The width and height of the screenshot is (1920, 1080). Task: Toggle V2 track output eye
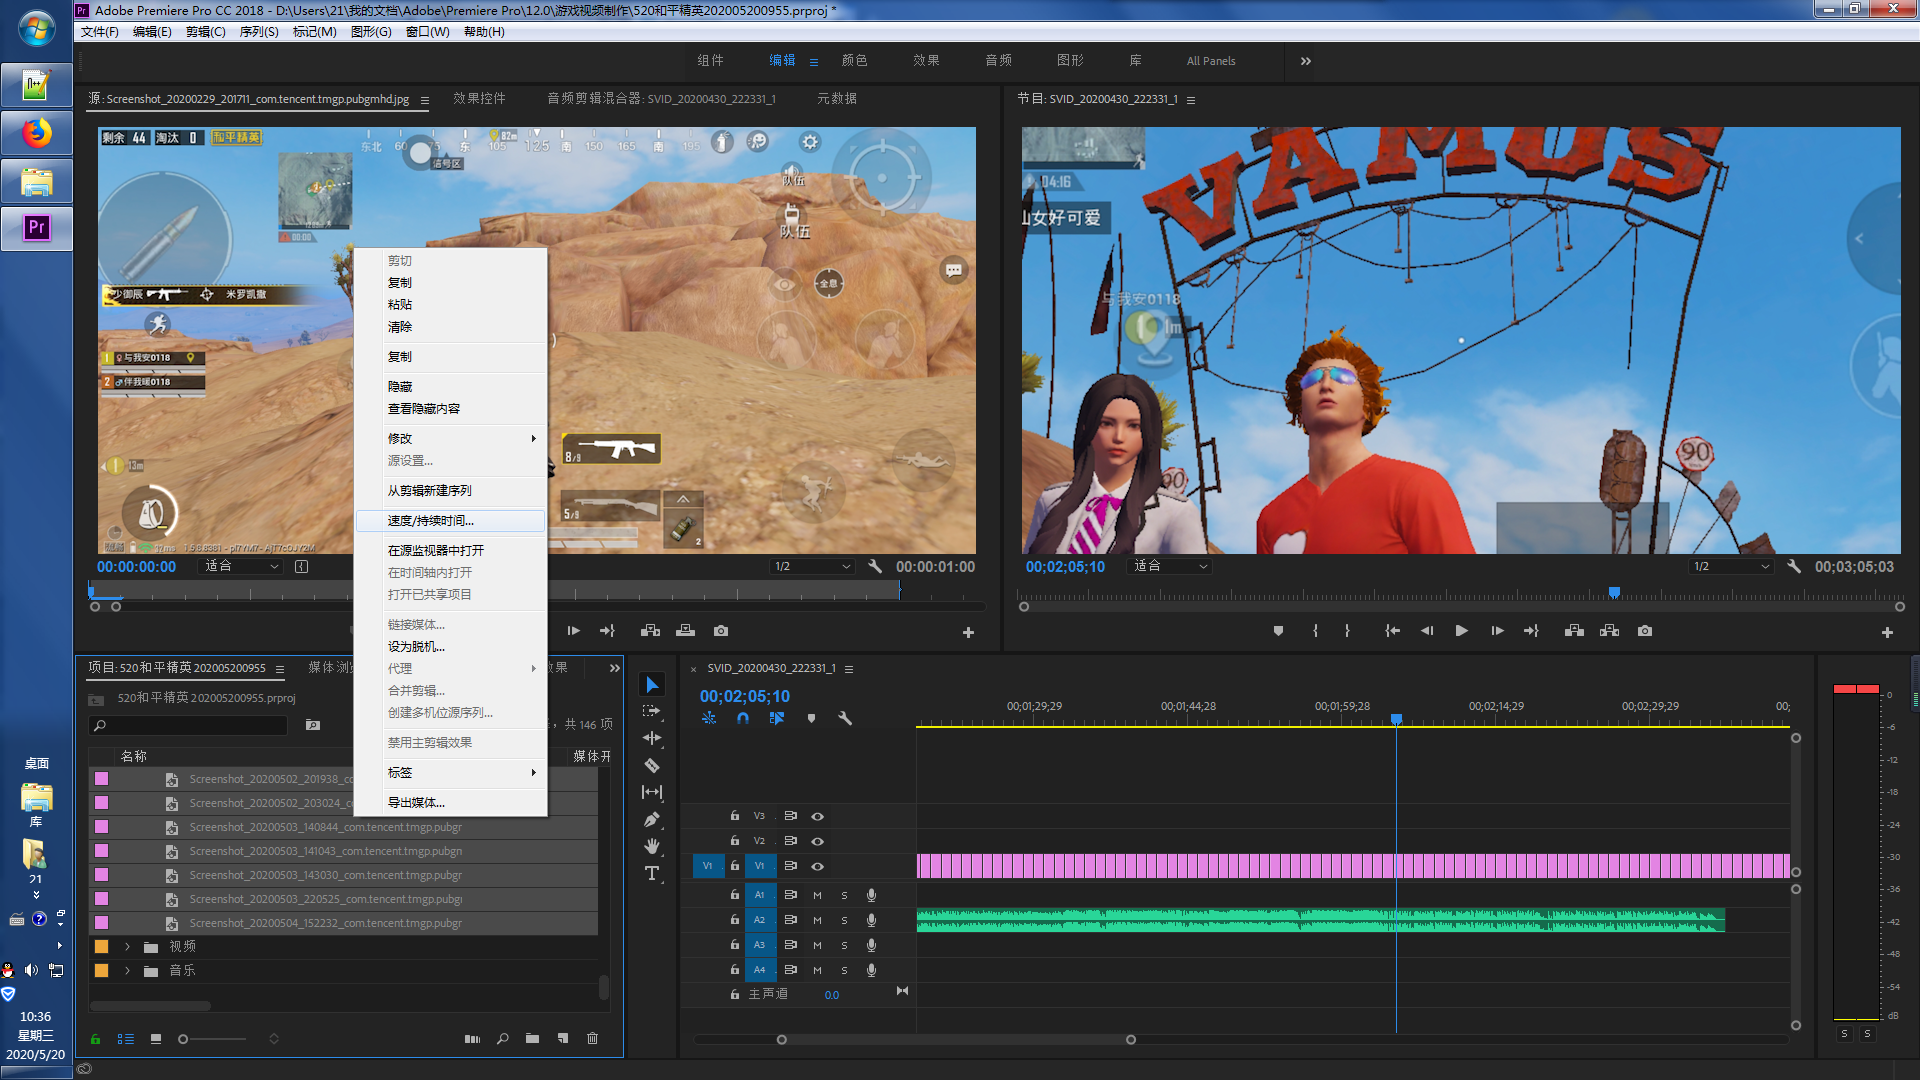(x=817, y=841)
